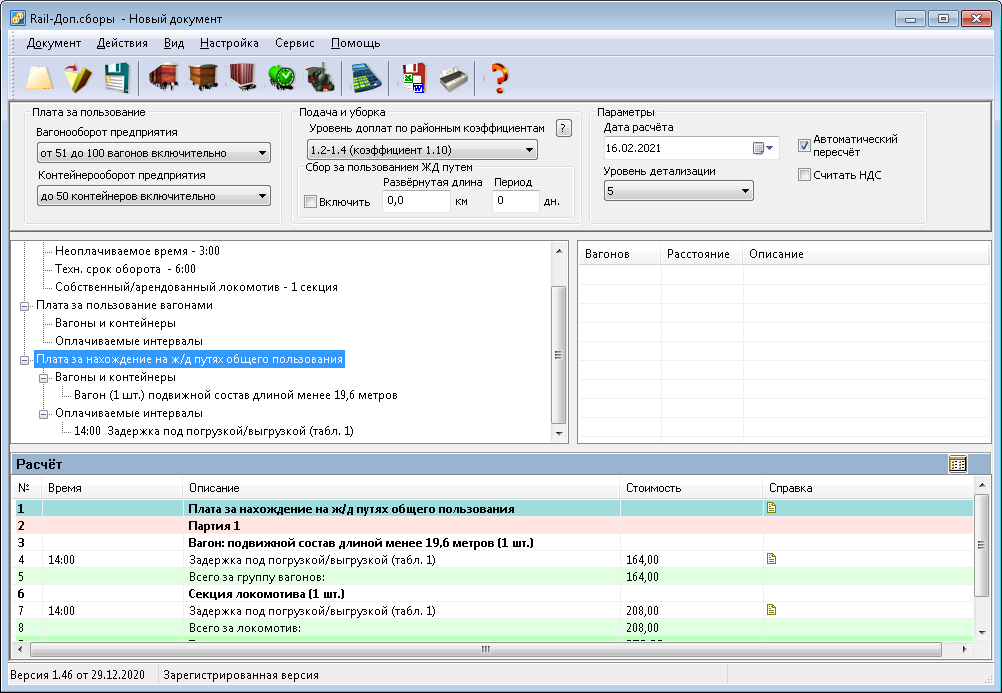Select the Неоплачиваемое время - 3:00 tree item
This screenshot has height=693, width=1002.
tap(137, 251)
